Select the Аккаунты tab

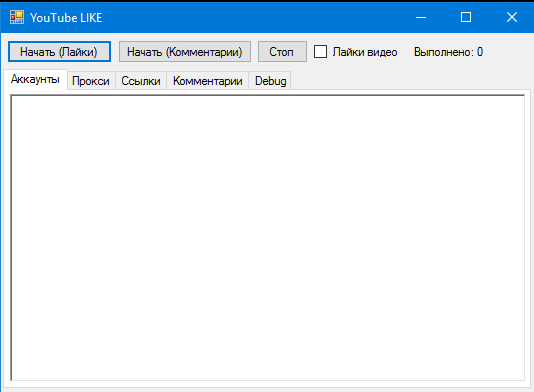[x=35, y=79]
